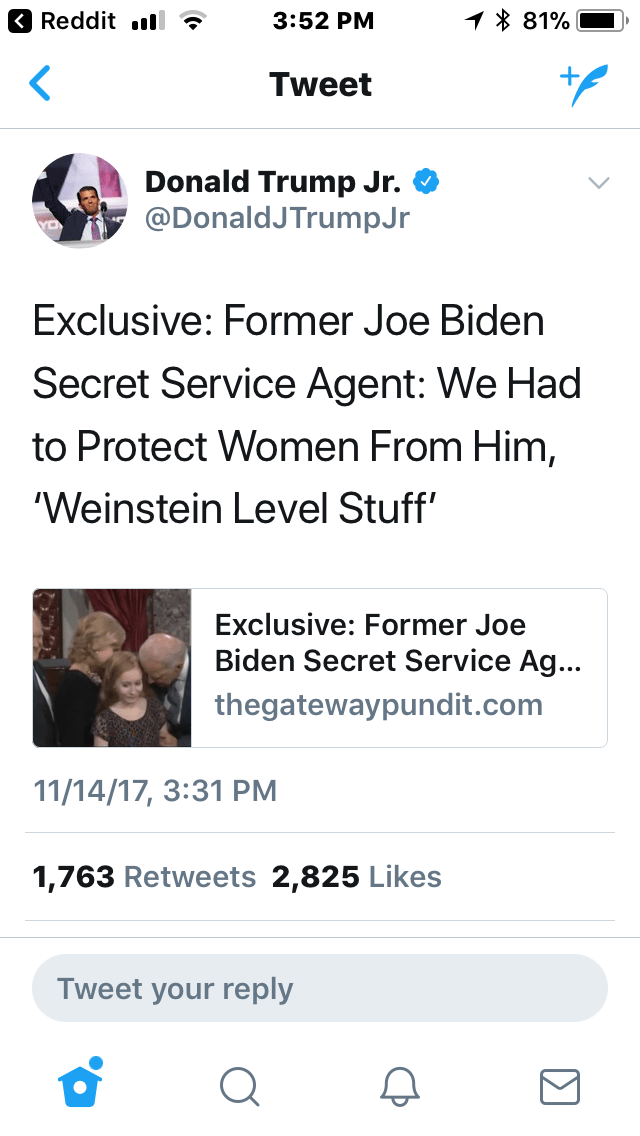Screen dimensions: 640x1136
Task: Open the Home tab icon
Action: pos(80,1084)
